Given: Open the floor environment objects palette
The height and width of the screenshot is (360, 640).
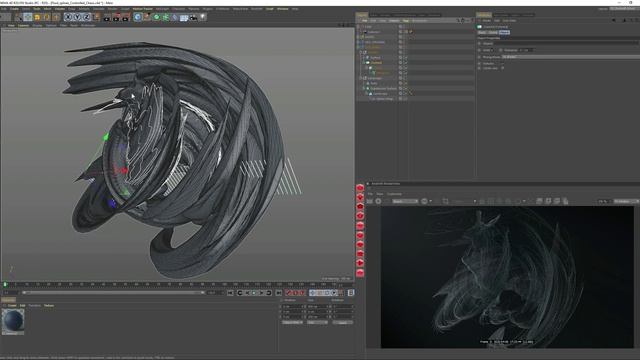Looking at the screenshot, I should point(184,17).
